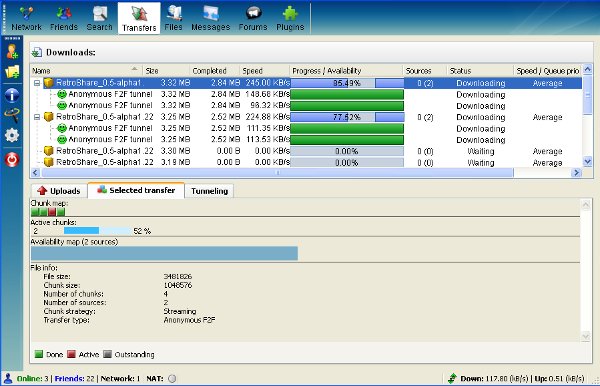Sort downloads by Status column
The height and width of the screenshot is (386, 600).
tap(479, 71)
